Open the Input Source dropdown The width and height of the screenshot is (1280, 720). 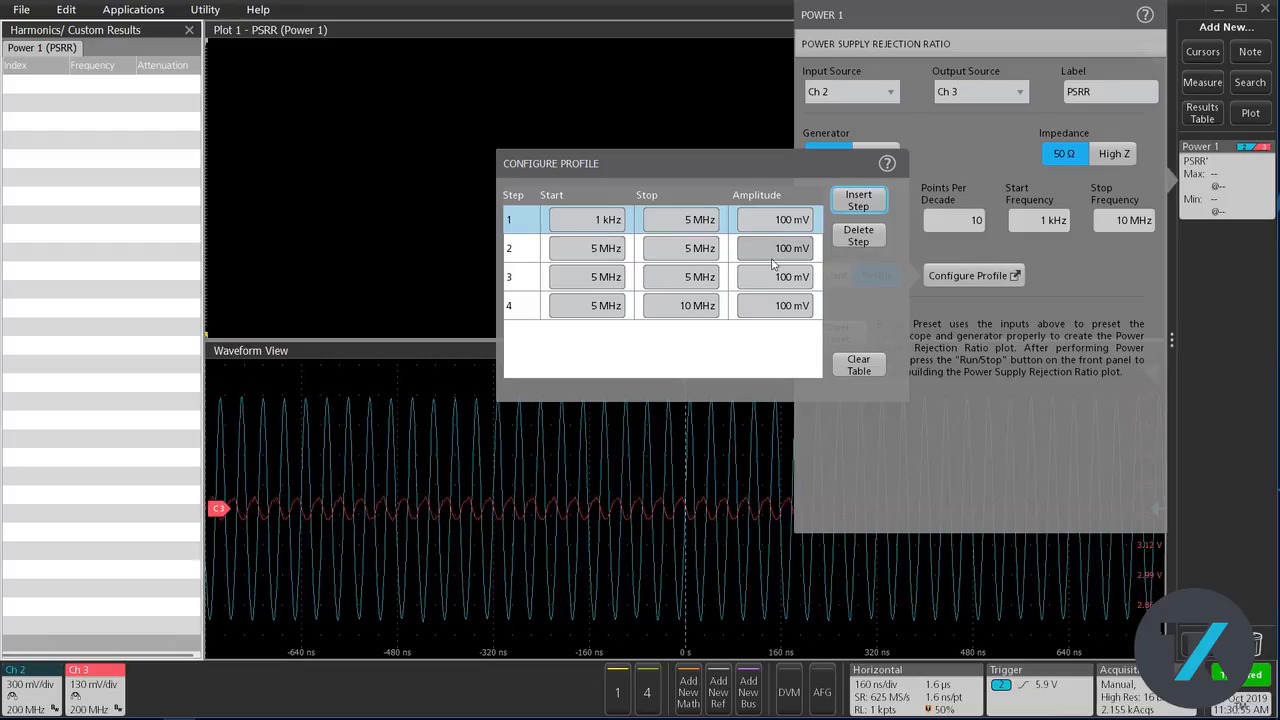851,91
